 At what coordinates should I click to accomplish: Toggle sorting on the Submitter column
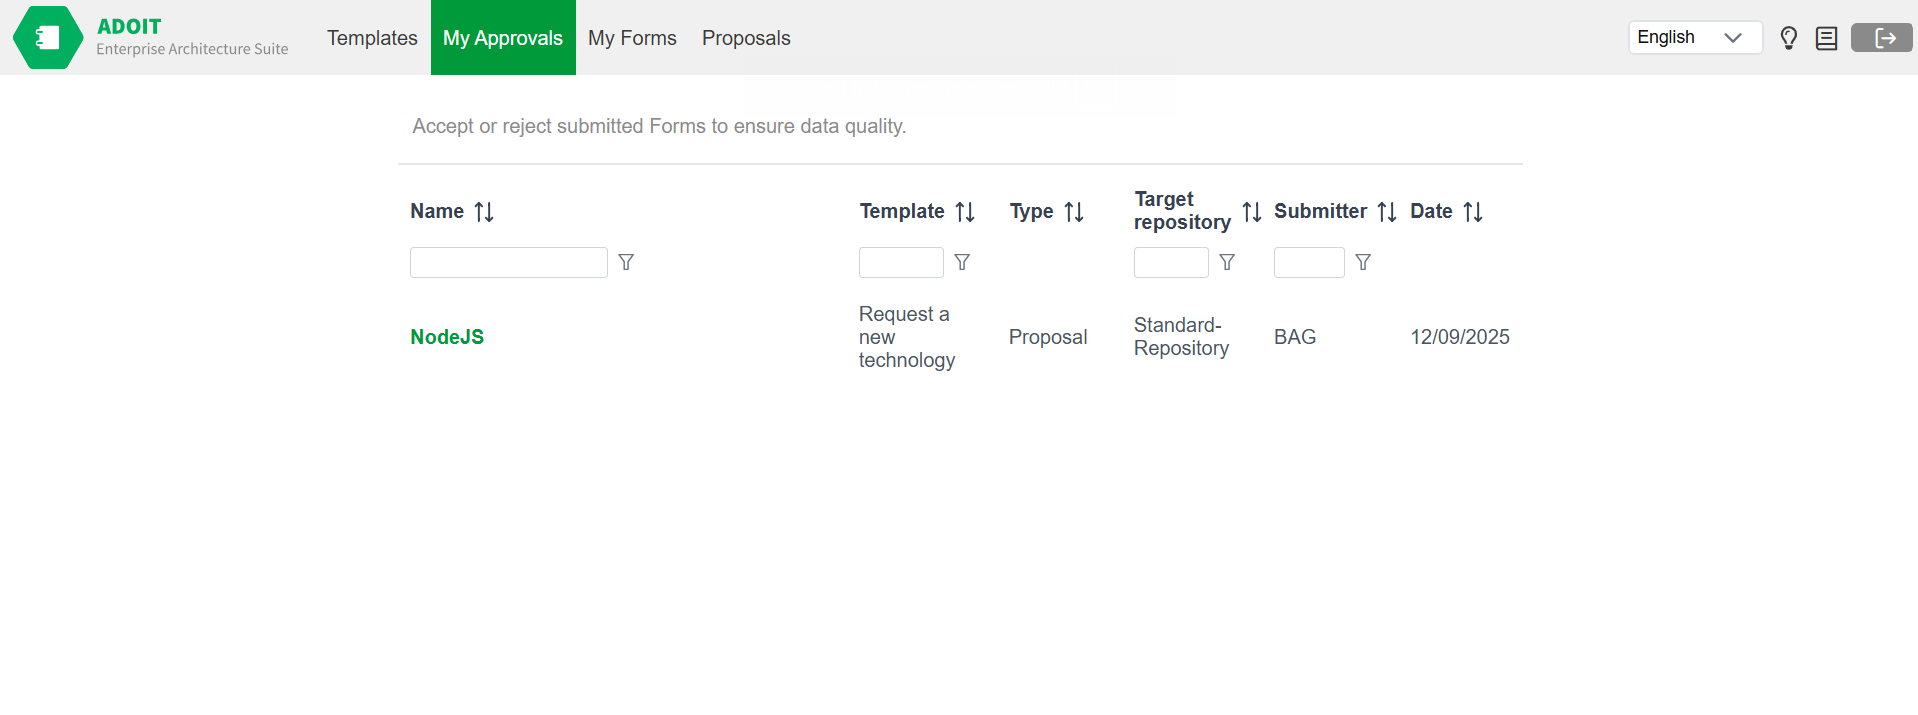pyautogui.click(x=1387, y=211)
